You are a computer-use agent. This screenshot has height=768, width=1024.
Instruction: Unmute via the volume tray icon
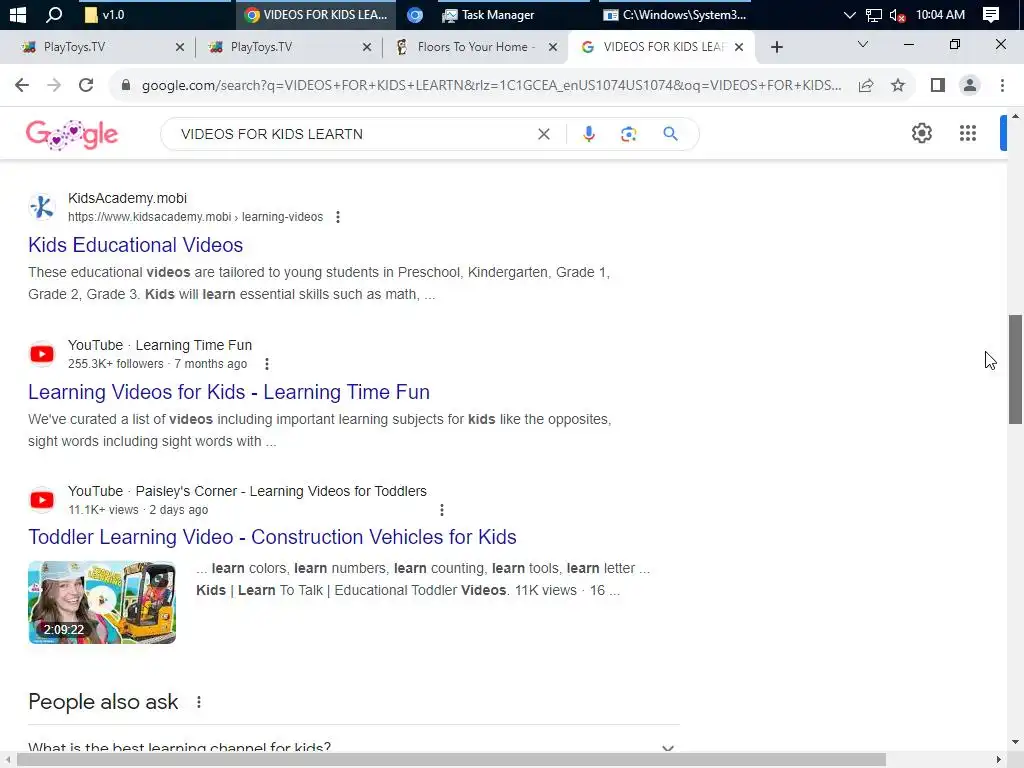[x=897, y=15]
